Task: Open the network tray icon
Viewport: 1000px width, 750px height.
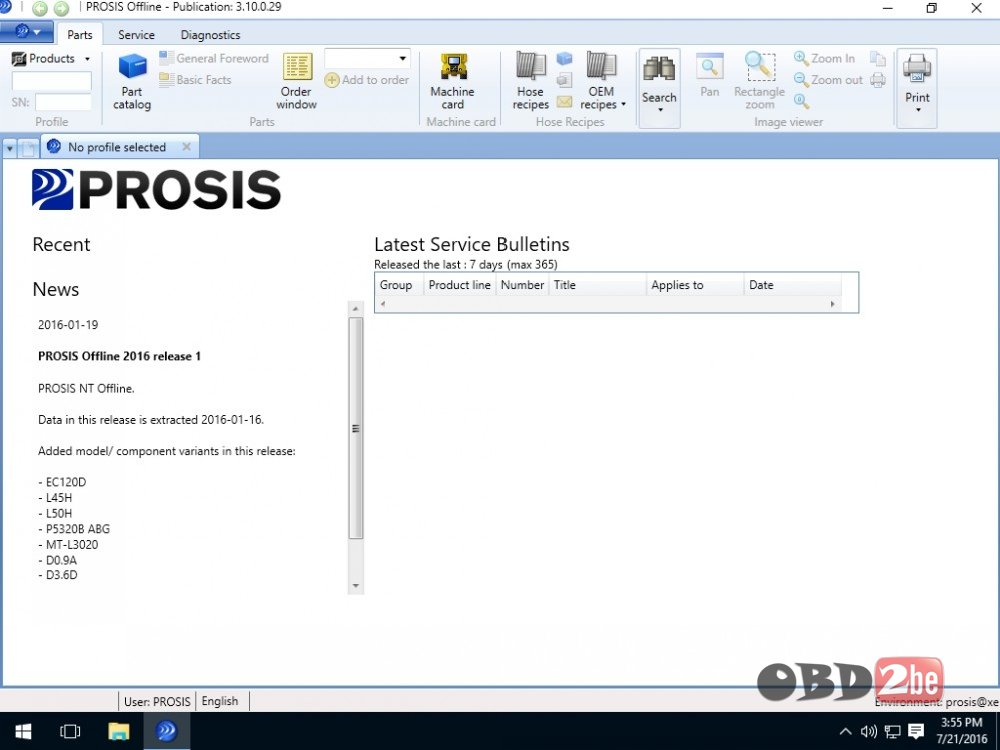Action: click(x=892, y=732)
